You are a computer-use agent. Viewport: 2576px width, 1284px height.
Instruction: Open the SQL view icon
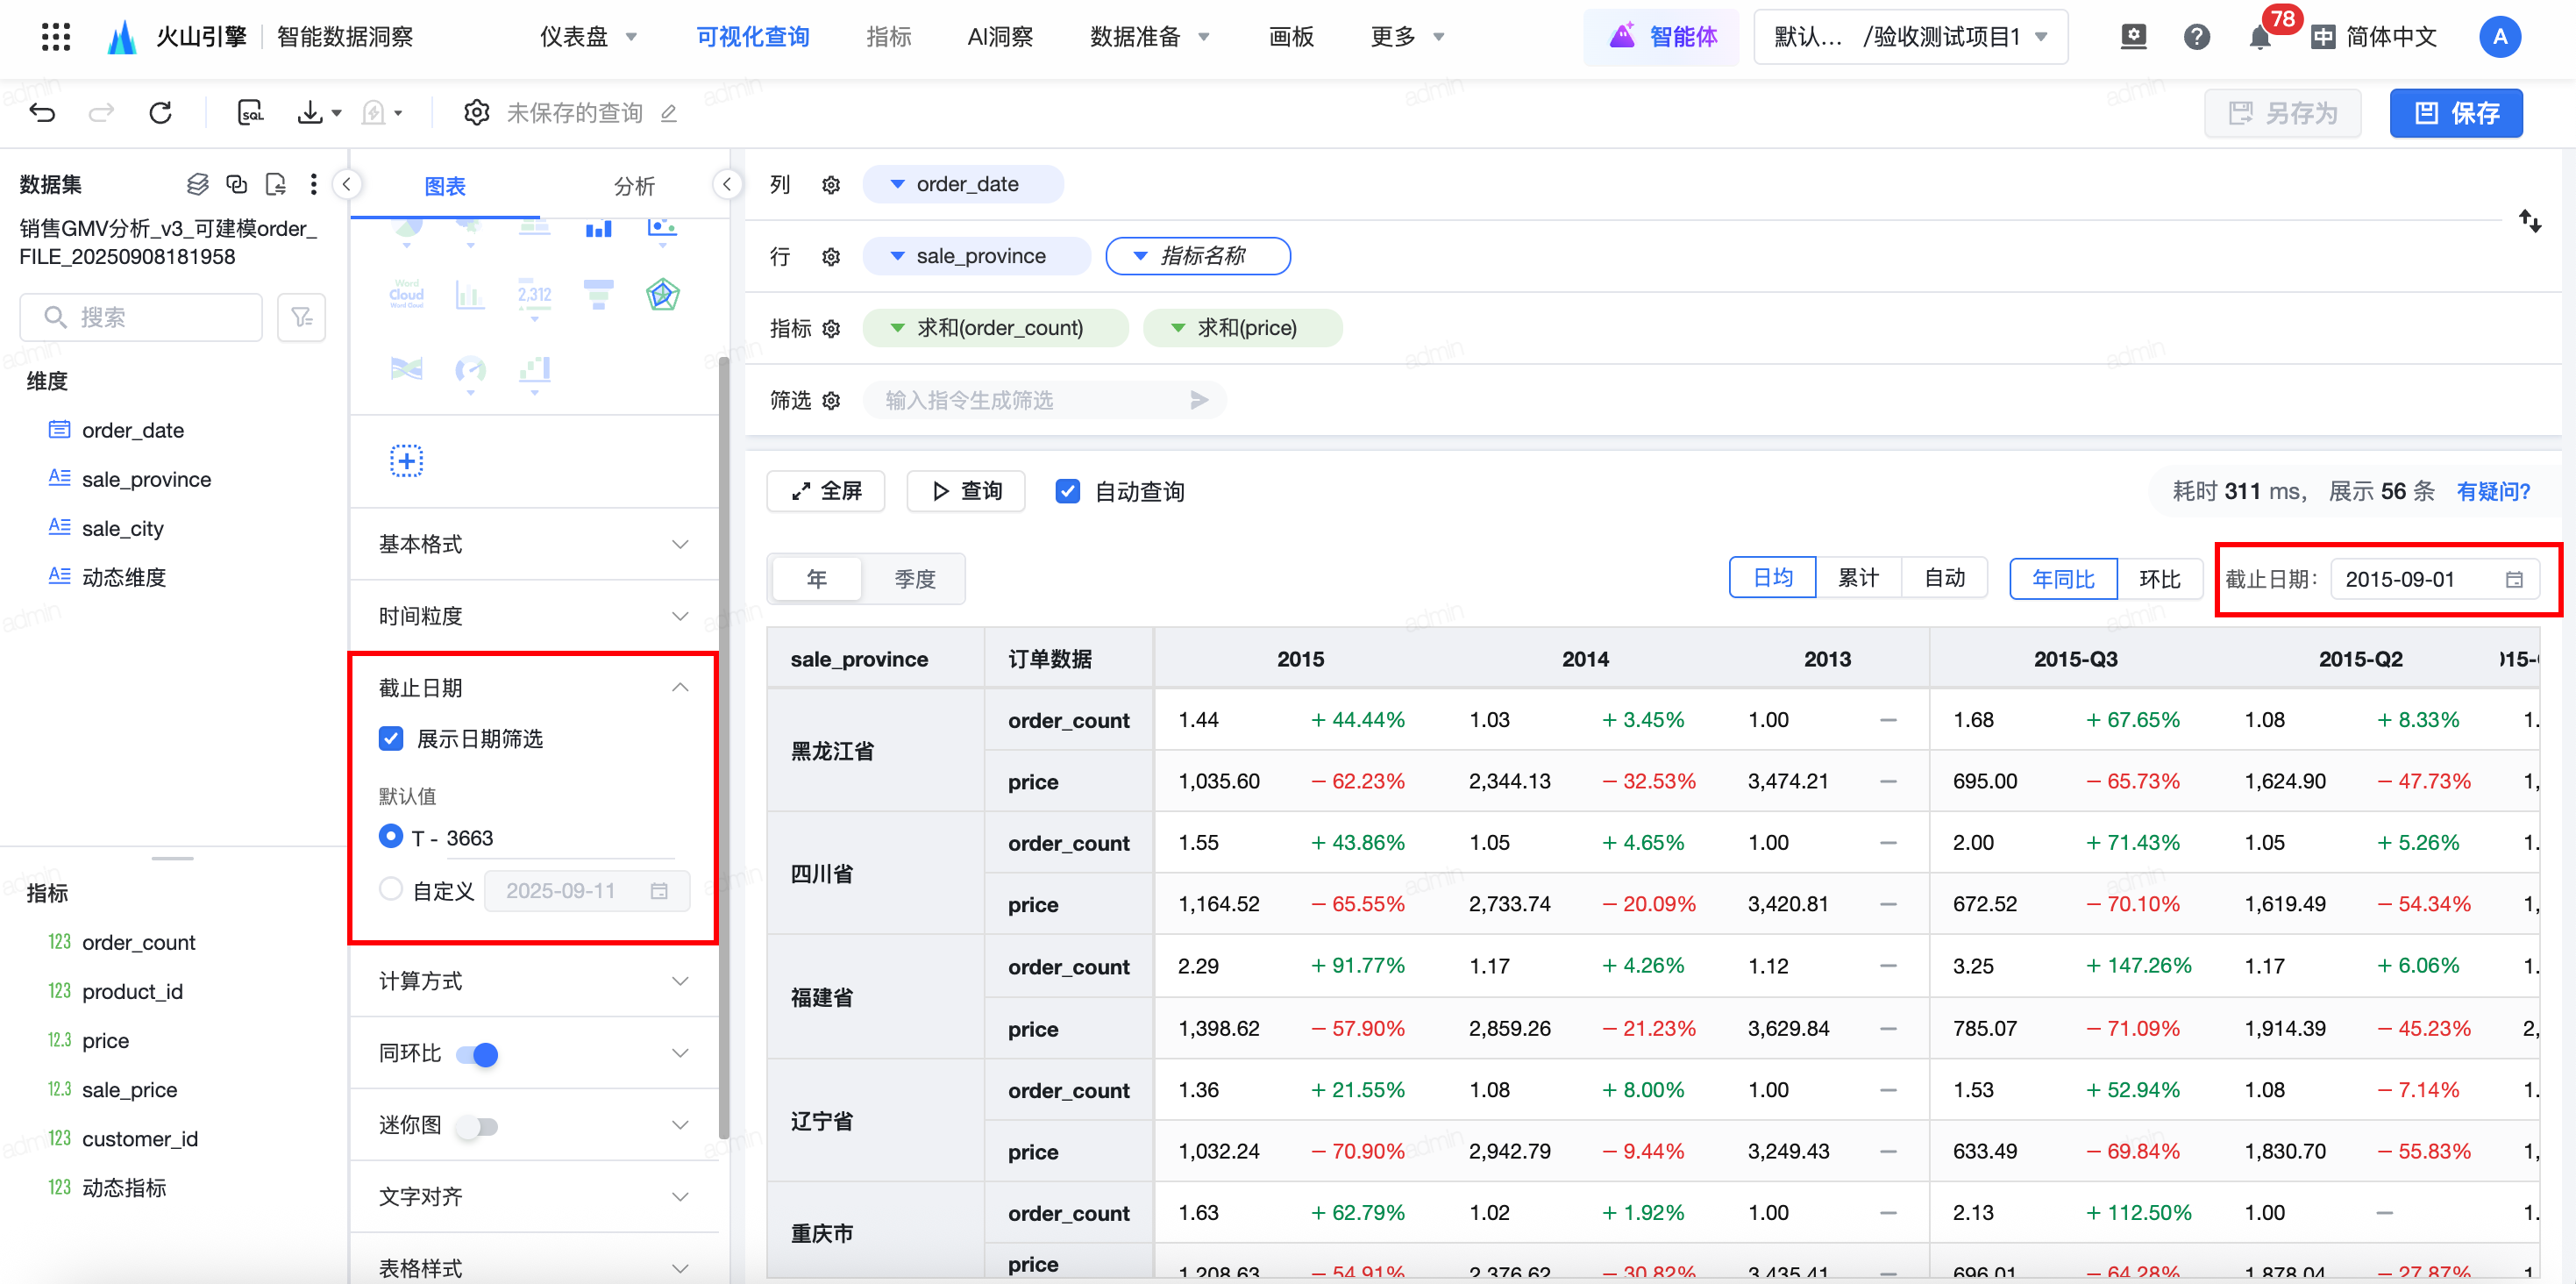250,113
